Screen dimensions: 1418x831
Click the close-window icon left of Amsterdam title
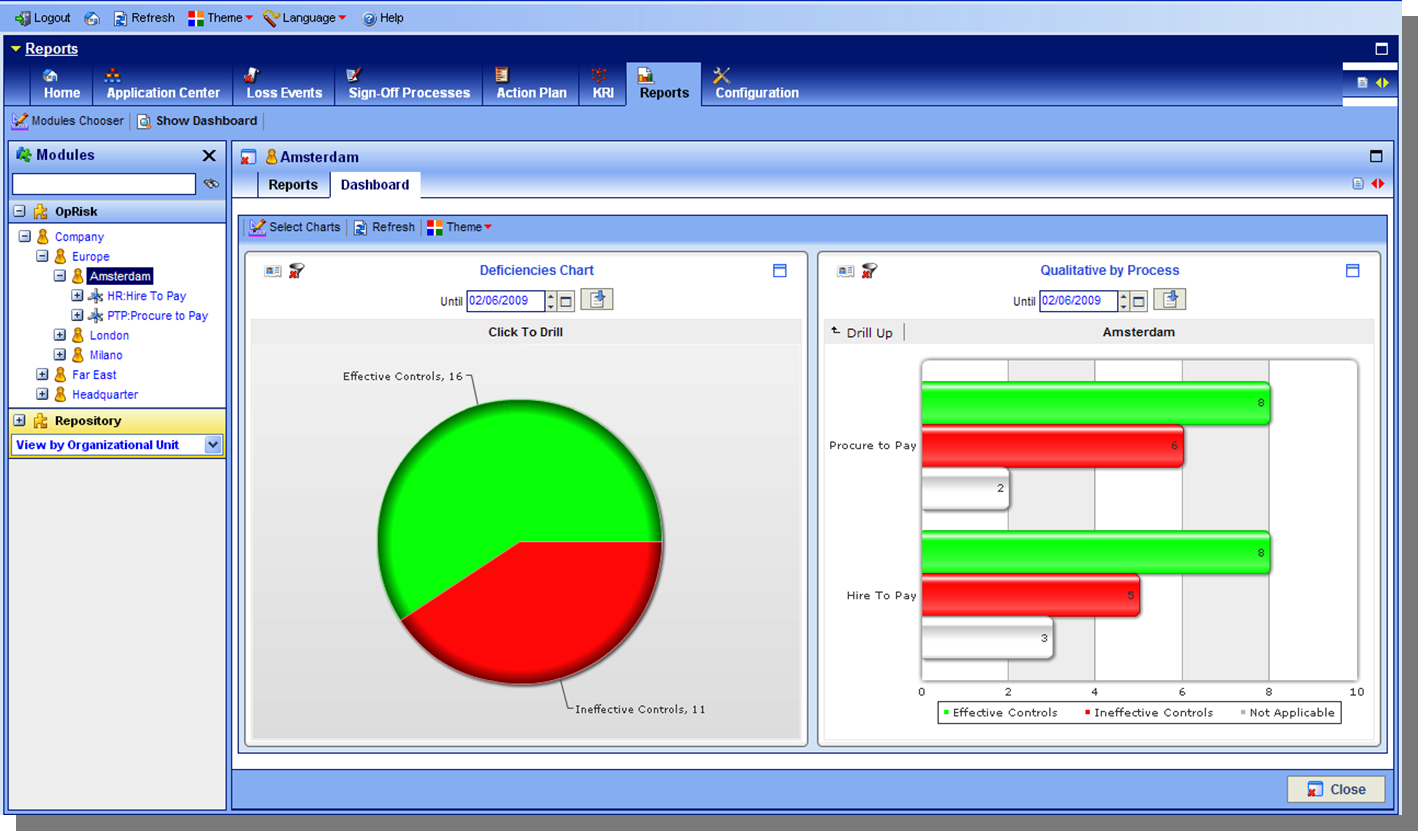click(249, 157)
